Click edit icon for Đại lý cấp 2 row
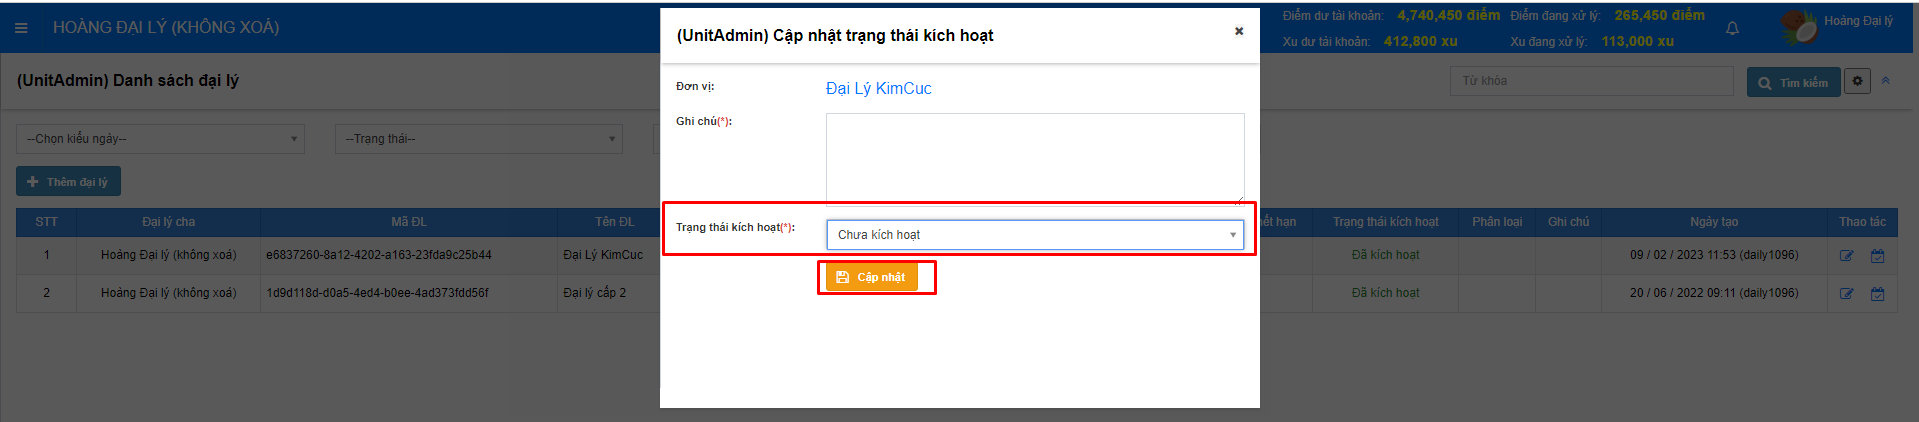 pos(1846,294)
